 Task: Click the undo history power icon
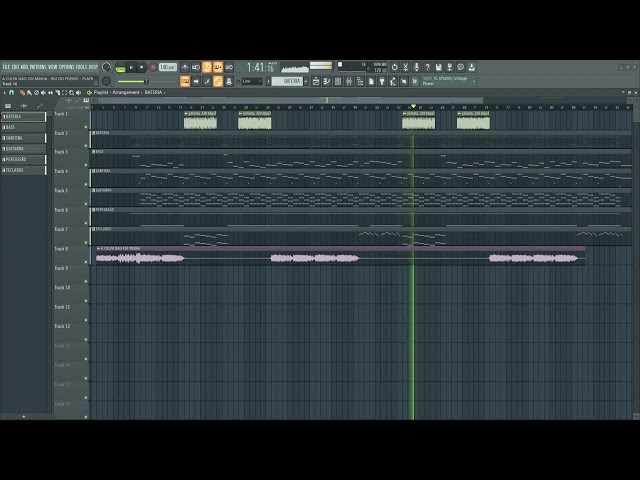pyautogui.click(x=395, y=67)
